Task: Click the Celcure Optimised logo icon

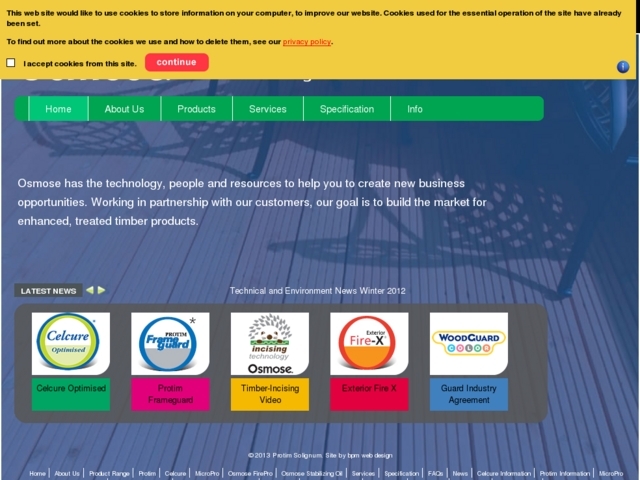Action: click(70, 343)
